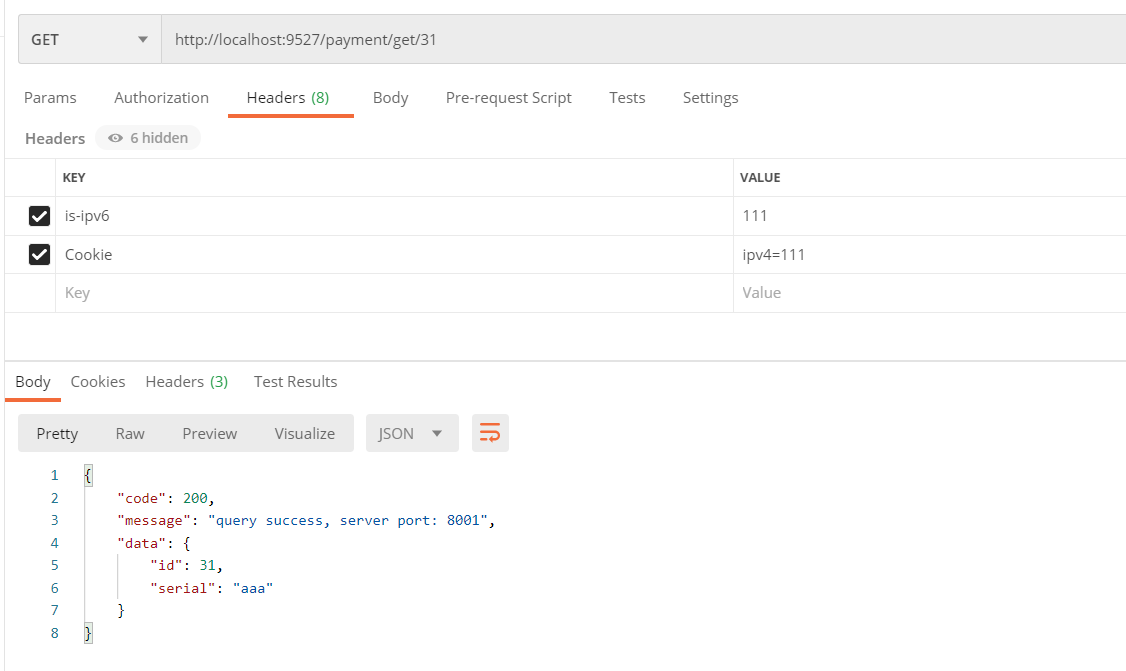This screenshot has width=1126, height=671.
Task: Click the request URL field
Action: coord(643,40)
